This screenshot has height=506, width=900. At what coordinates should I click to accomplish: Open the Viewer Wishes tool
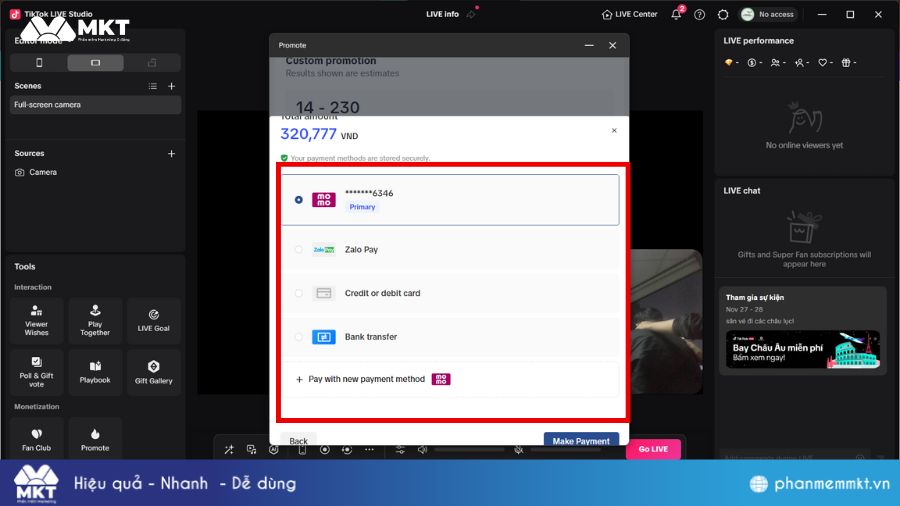click(x=36, y=321)
